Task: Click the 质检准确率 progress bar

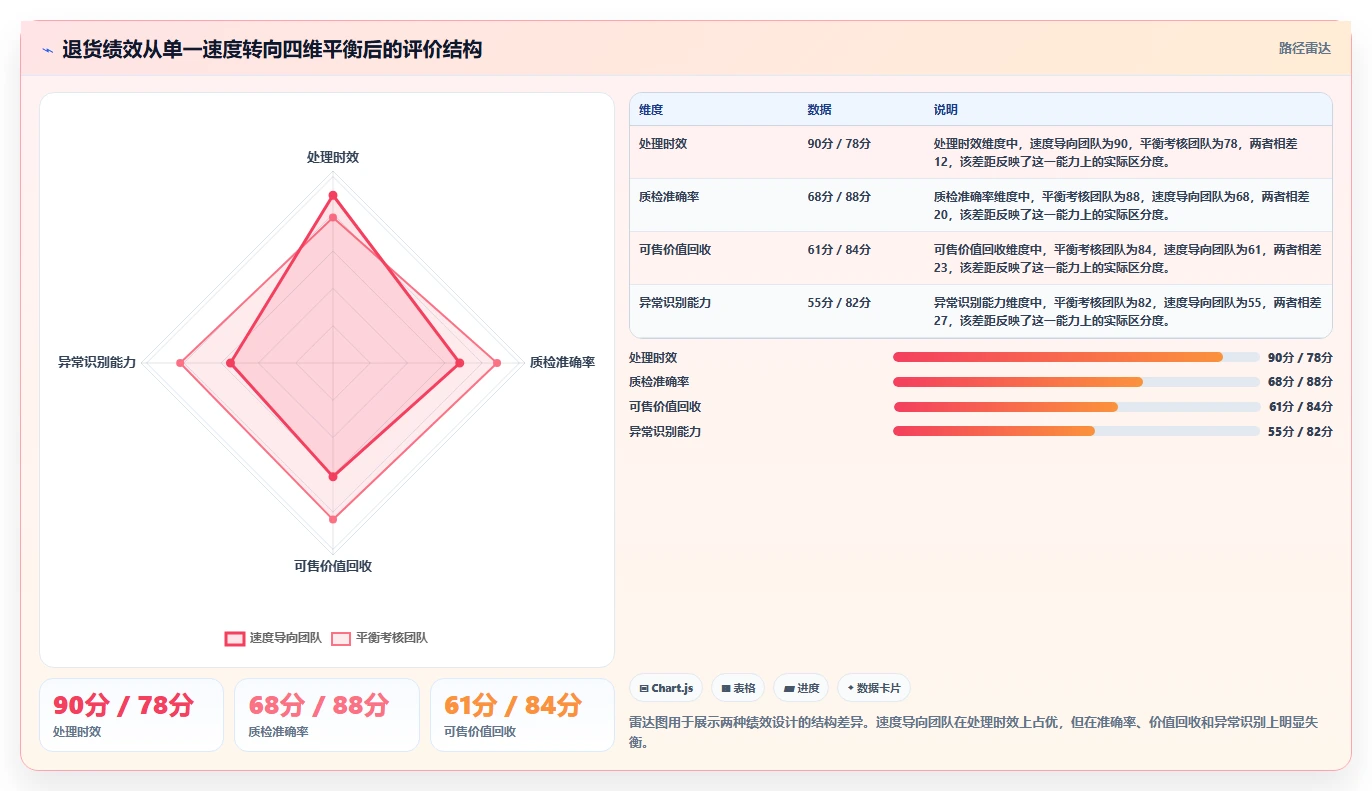Action: tap(1076, 382)
